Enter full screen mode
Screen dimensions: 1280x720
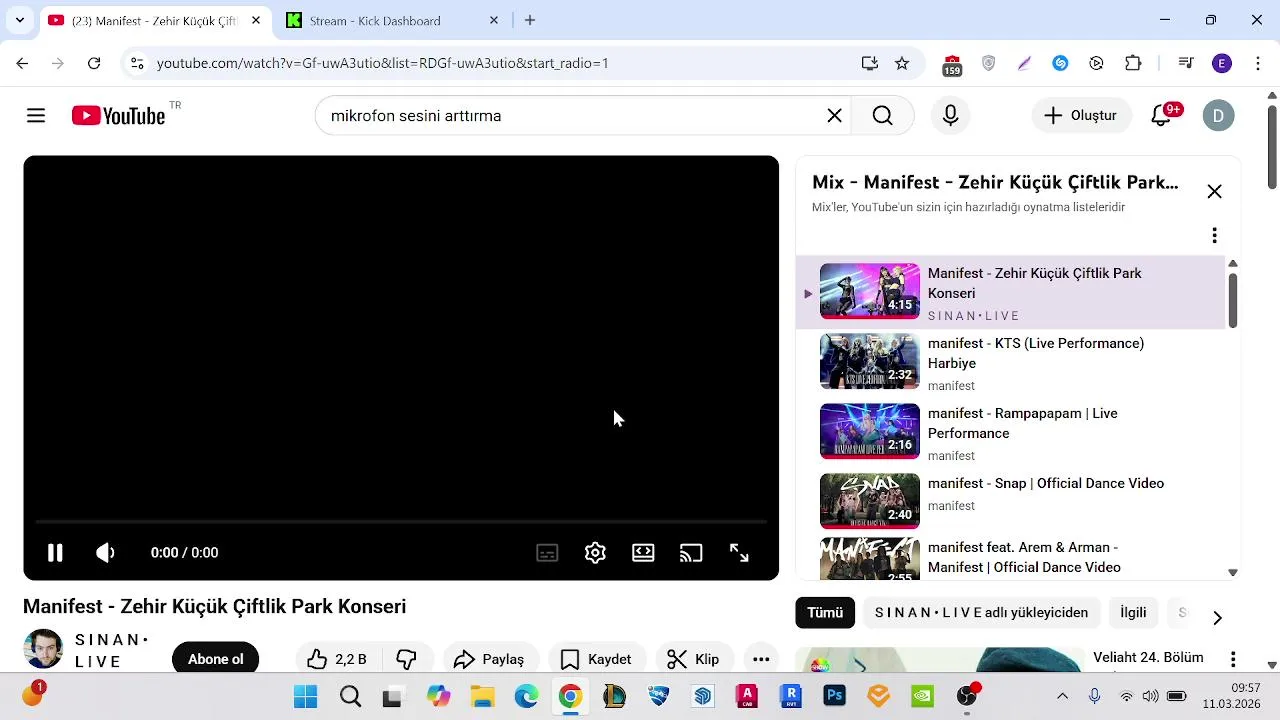tap(739, 553)
